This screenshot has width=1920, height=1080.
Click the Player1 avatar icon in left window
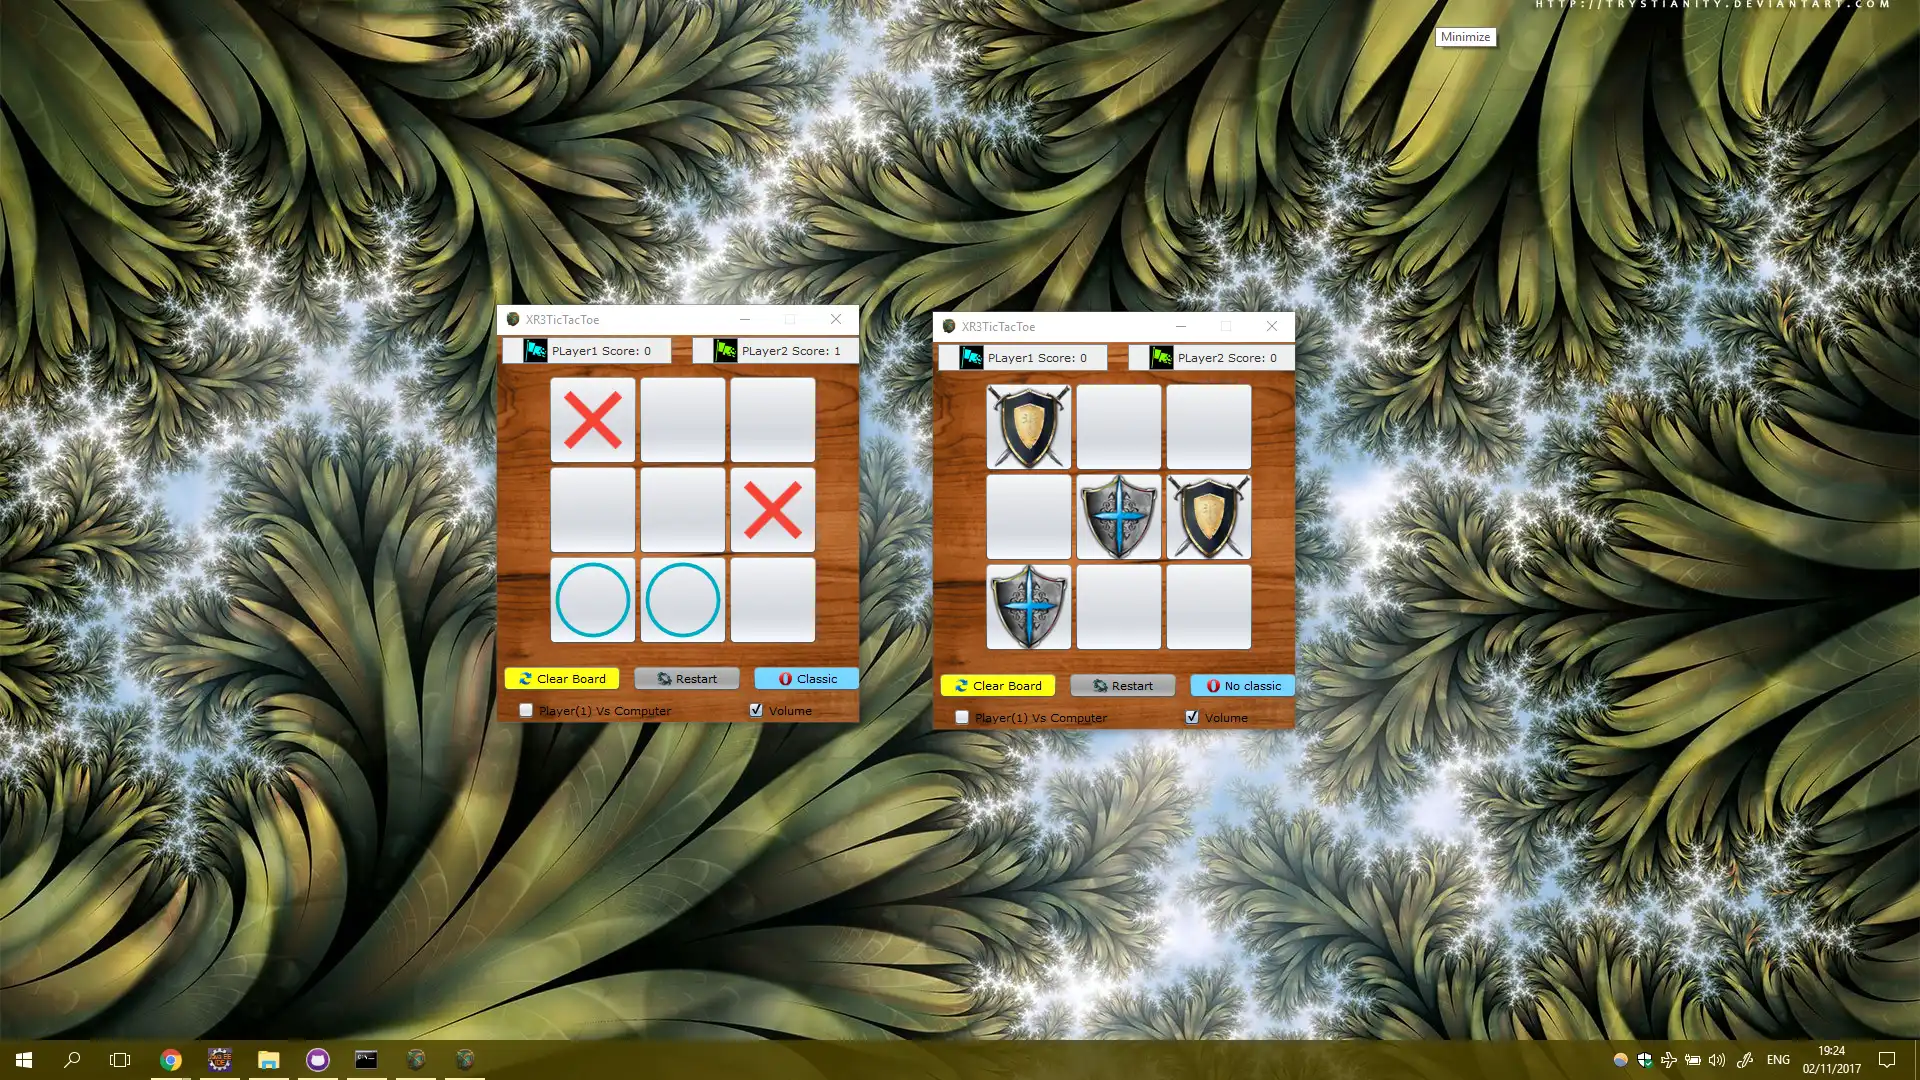534,351
